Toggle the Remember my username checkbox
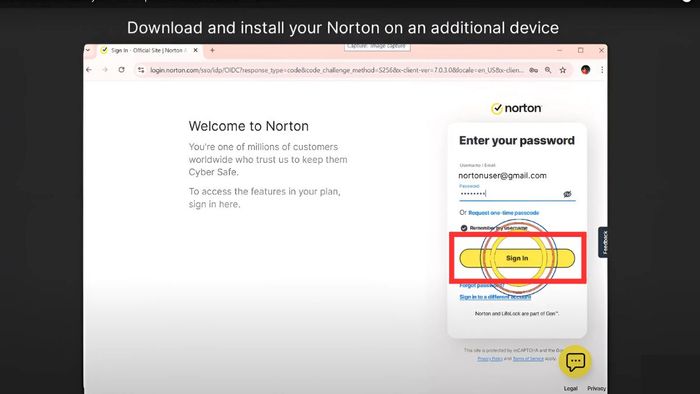The image size is (700, 394). pyautogui.click(x=464, y=228)
